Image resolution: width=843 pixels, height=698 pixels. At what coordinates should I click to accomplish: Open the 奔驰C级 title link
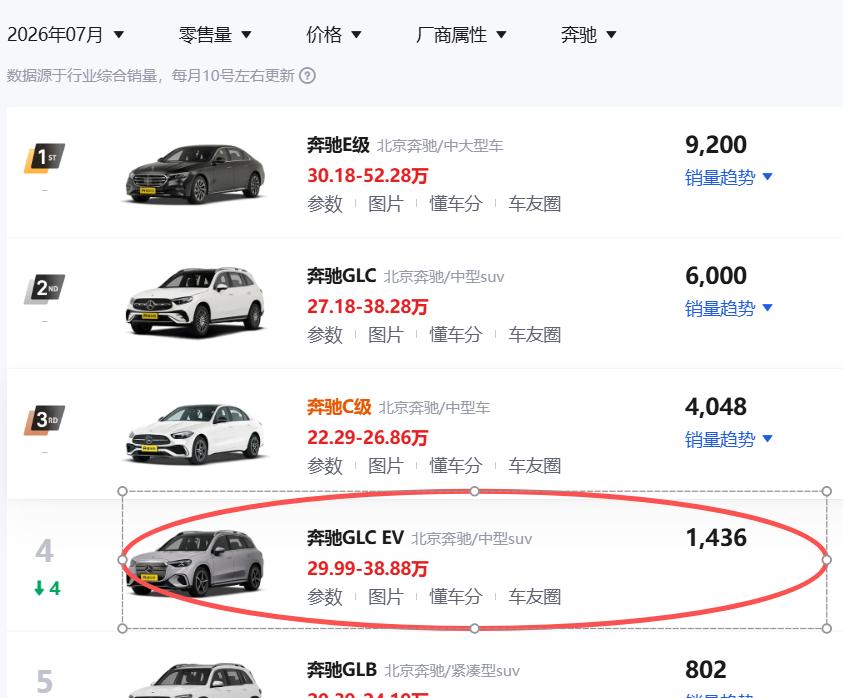[339, 407]
